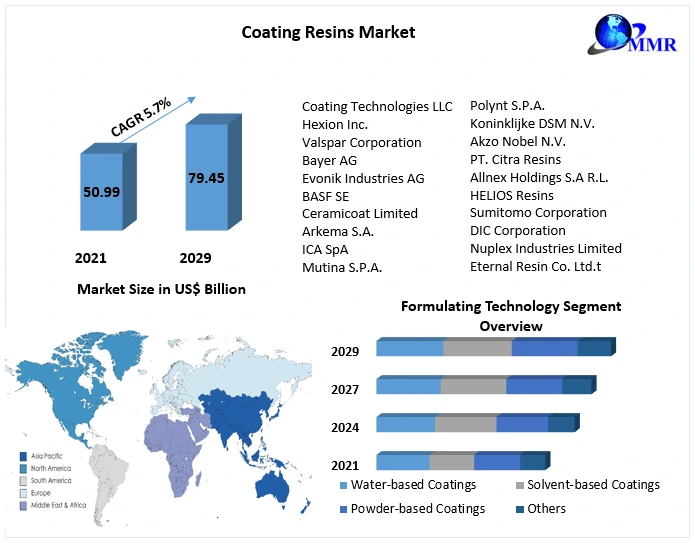The image size is (695, 543).
Task: Click the CAGR 5.7% label
Action: tap(141, 117)
